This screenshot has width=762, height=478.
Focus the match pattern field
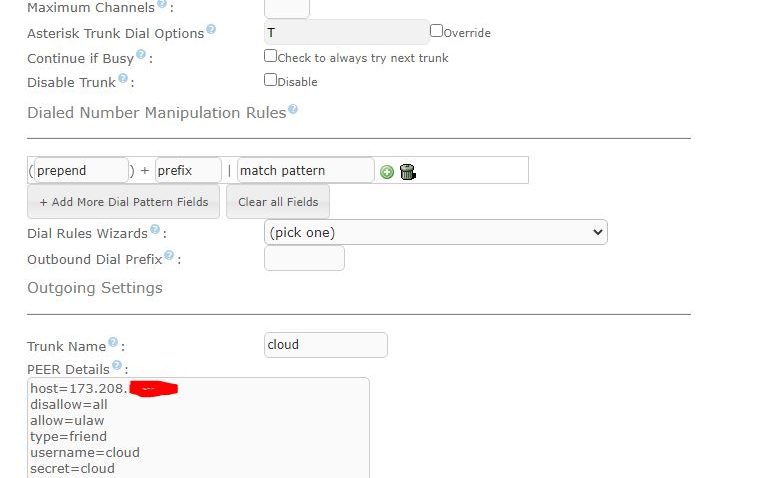305,170
